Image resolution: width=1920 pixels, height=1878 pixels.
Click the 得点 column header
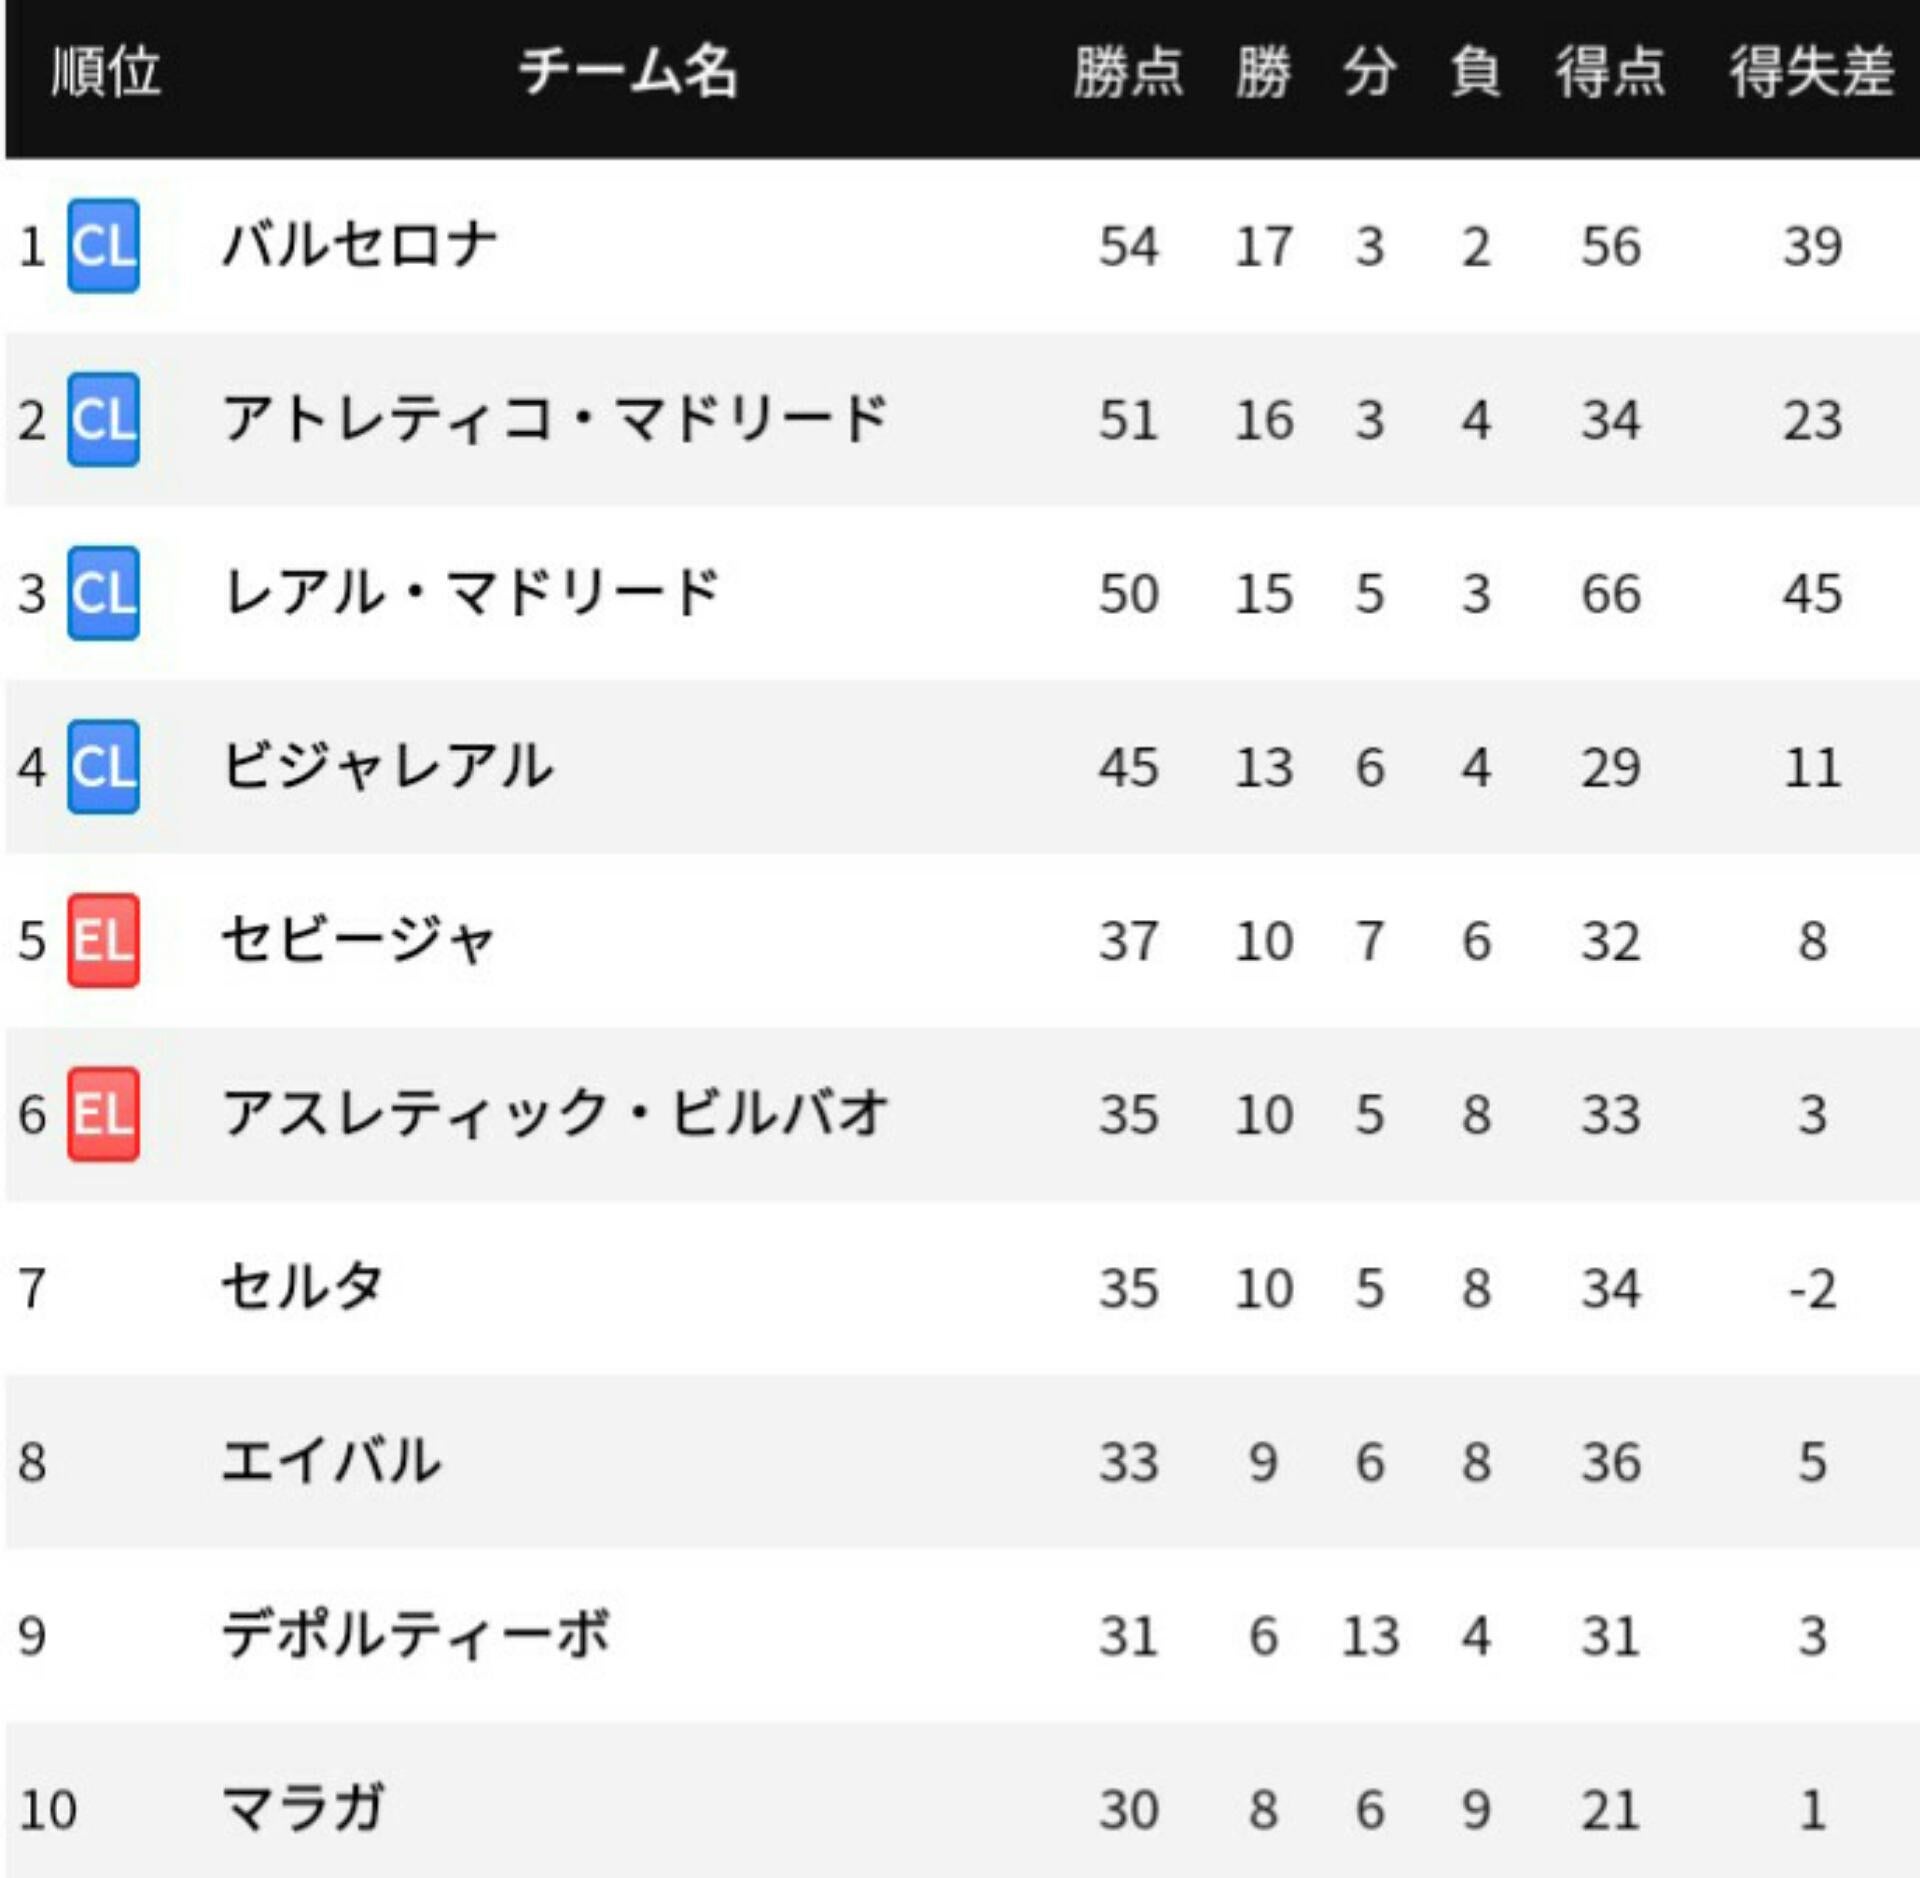(1610, 72)
